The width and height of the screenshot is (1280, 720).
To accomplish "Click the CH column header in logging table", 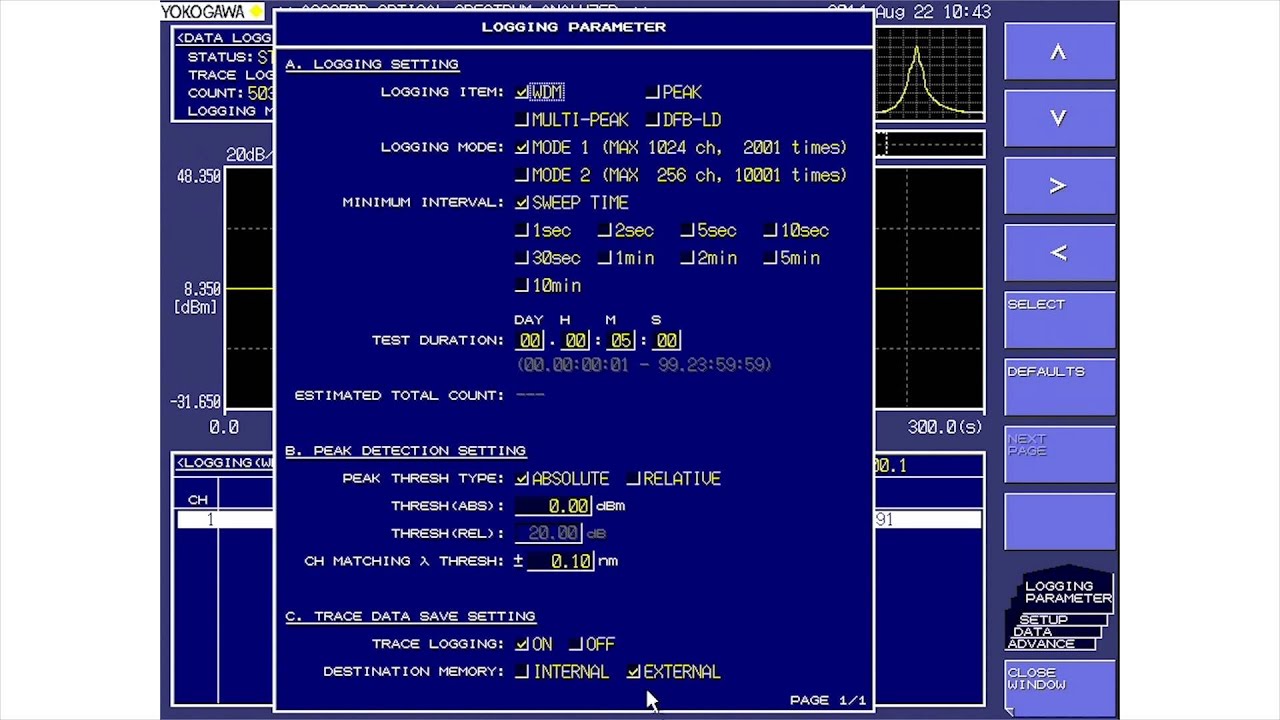I will click(x=198, y=499).
